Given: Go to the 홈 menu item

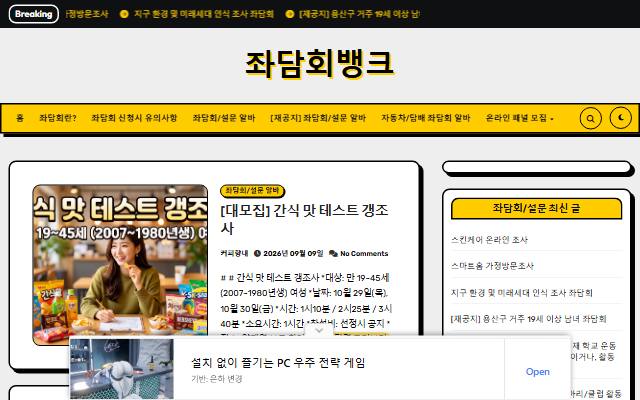Looking at the screenshot, I should click(x=20, y=118).
